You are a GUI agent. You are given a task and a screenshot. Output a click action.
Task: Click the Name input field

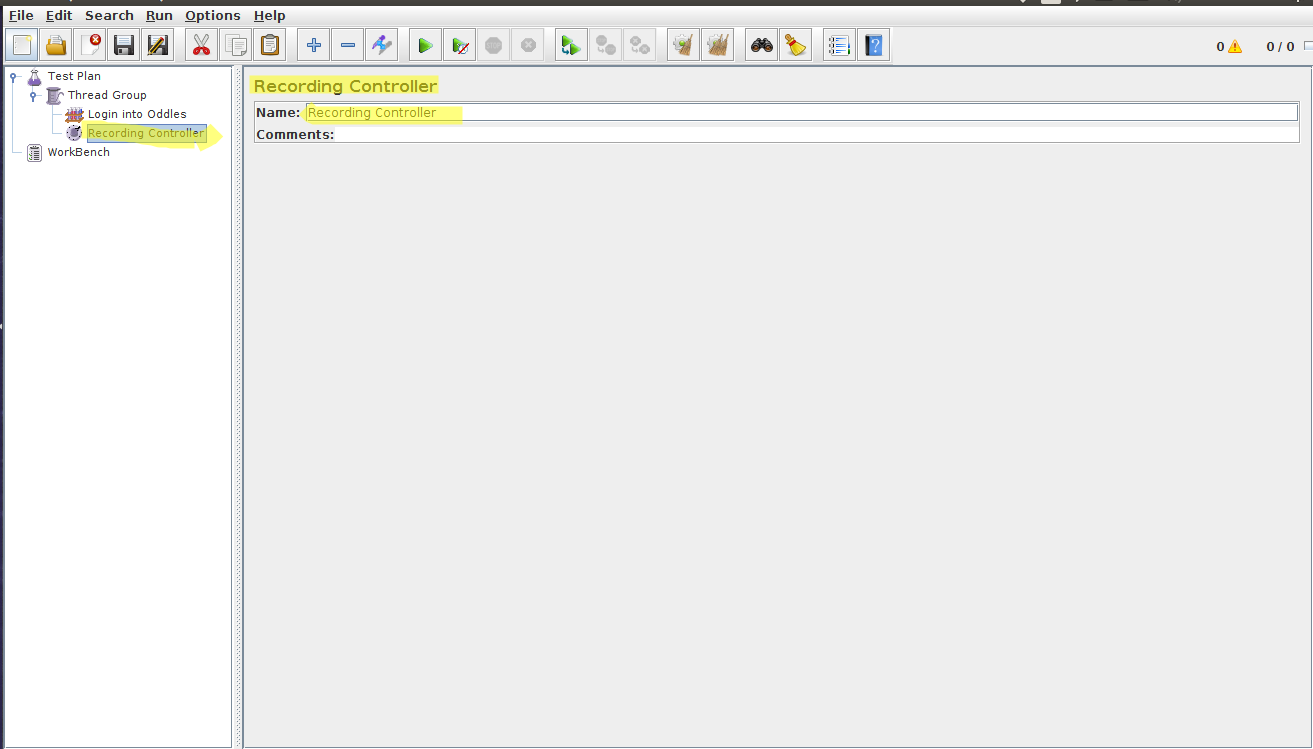click(801, 113)
